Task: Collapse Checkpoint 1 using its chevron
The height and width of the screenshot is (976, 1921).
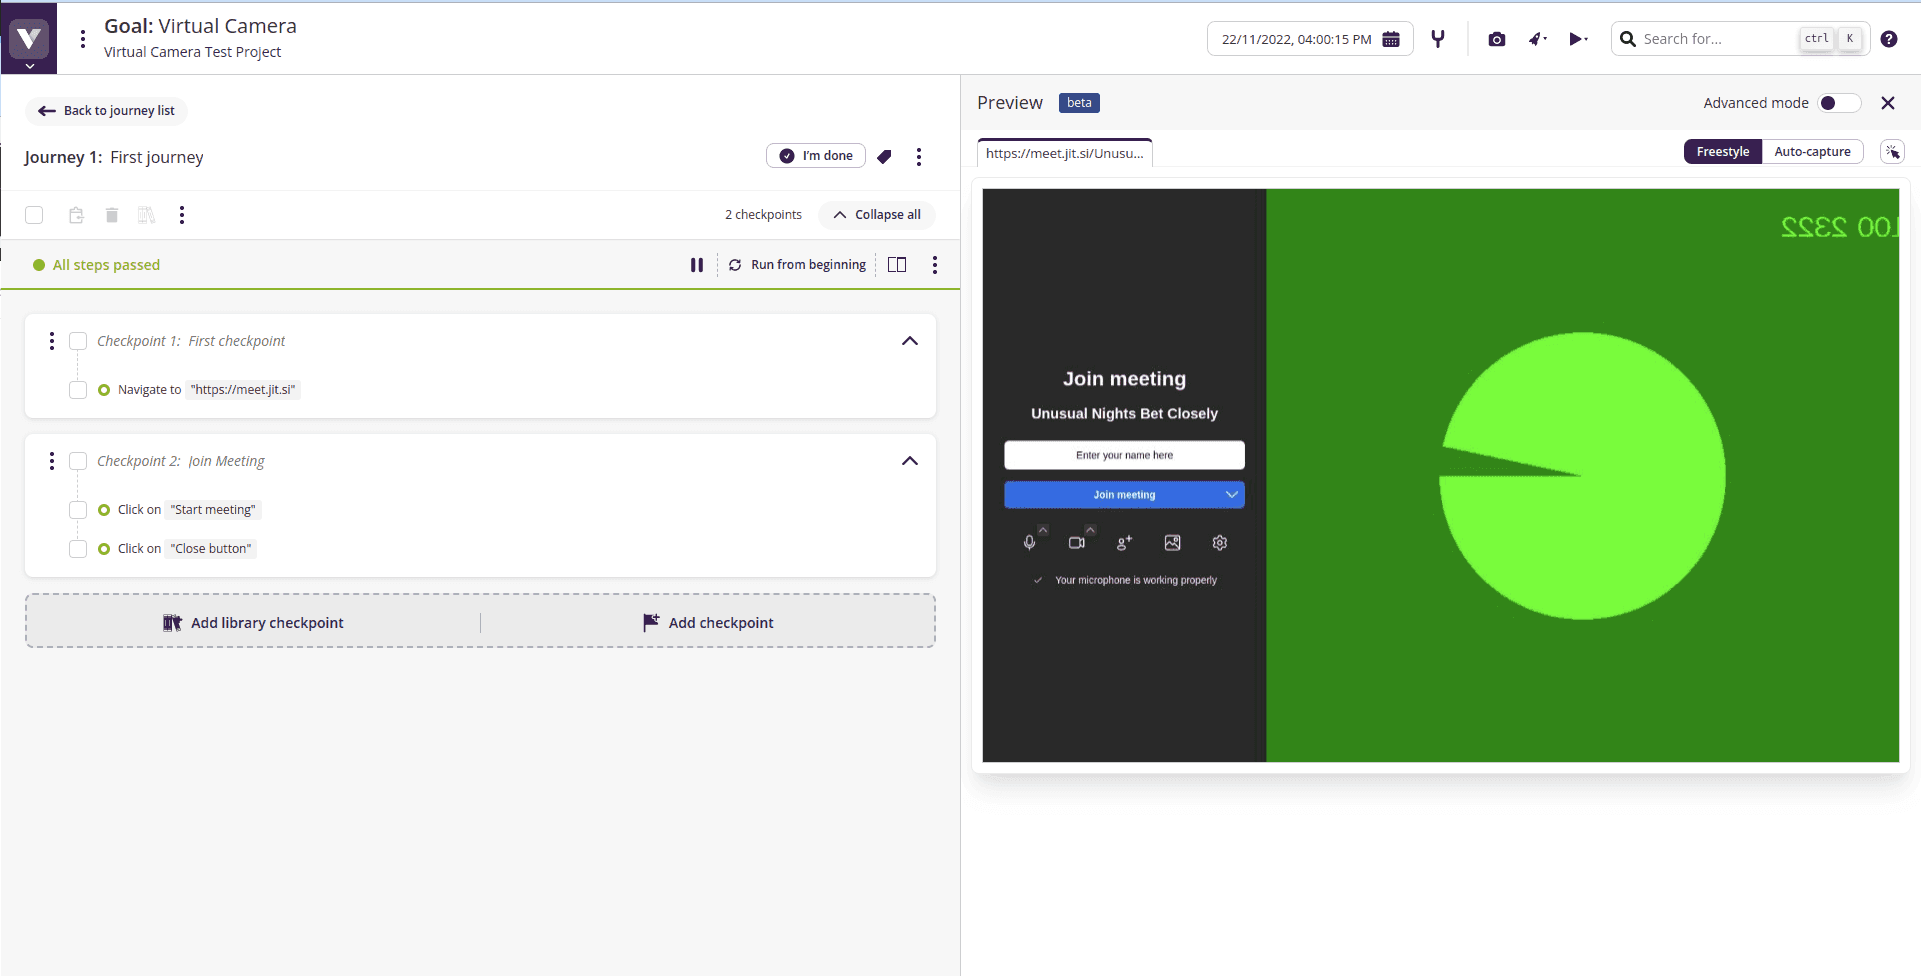Action: [x=909, y=341]
